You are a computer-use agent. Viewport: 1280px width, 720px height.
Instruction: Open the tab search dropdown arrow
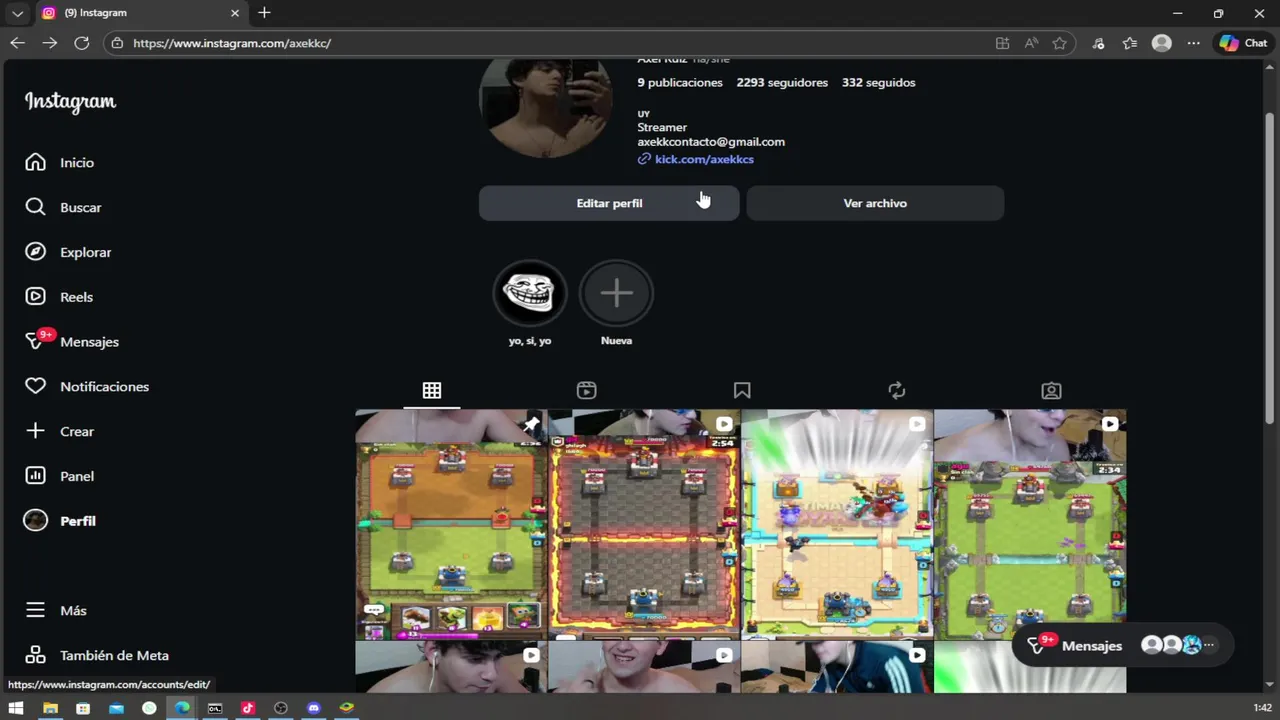coord(17,13)
